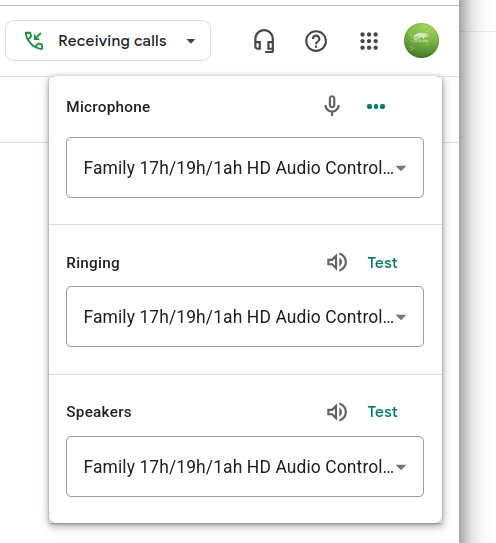Click the Receiving calls status button

(x=108, y=41)
